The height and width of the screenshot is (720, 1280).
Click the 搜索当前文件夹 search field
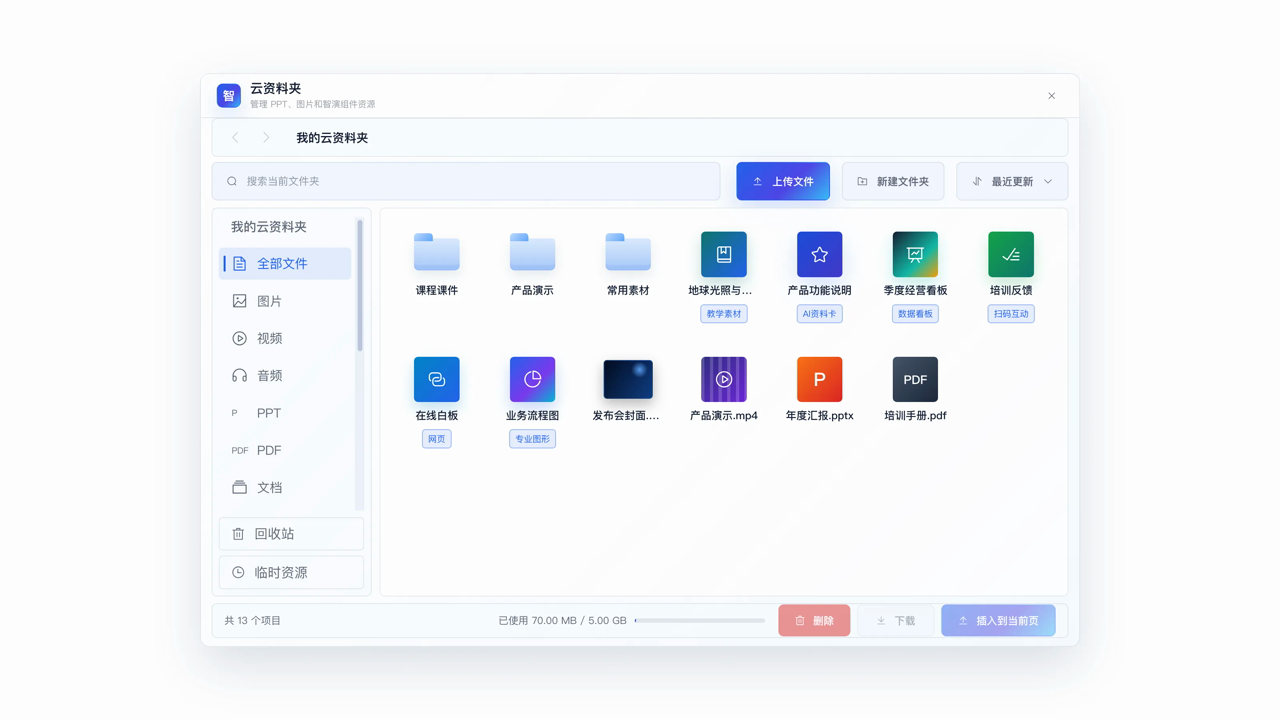tap(466, 181)
